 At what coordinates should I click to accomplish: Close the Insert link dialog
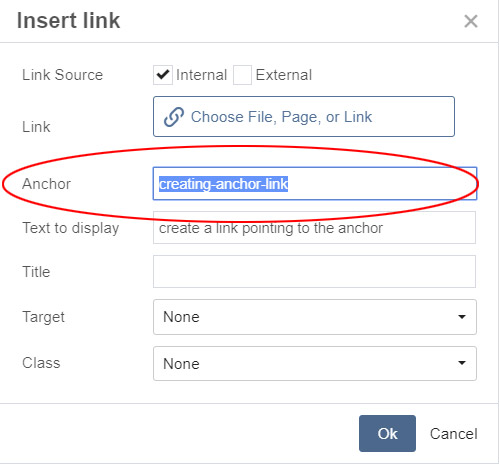471,21
